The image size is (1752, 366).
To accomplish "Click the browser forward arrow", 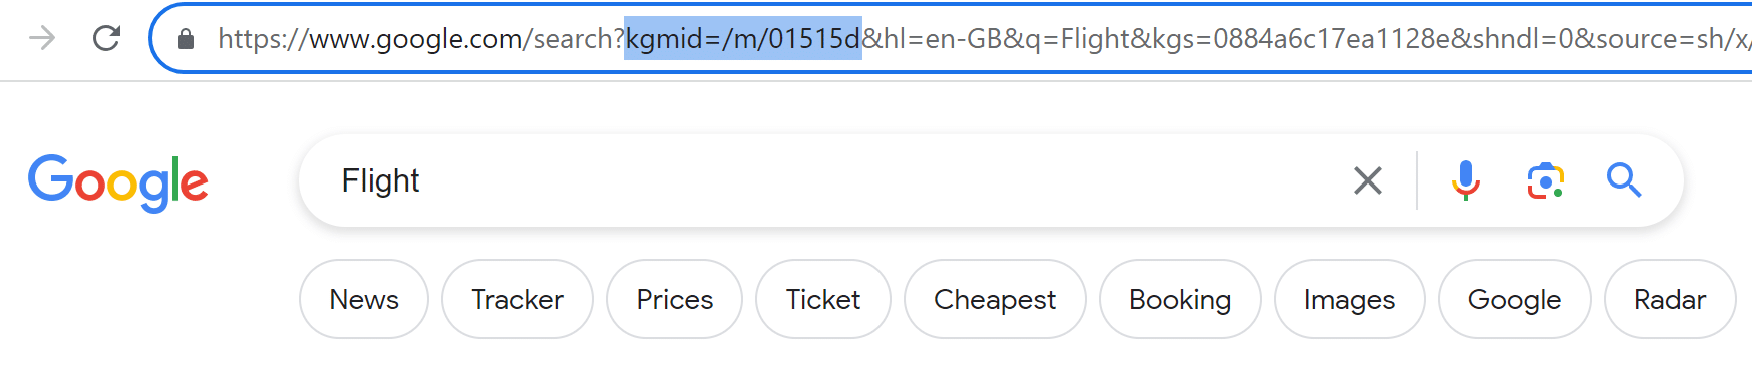I will tap(42, 38).
